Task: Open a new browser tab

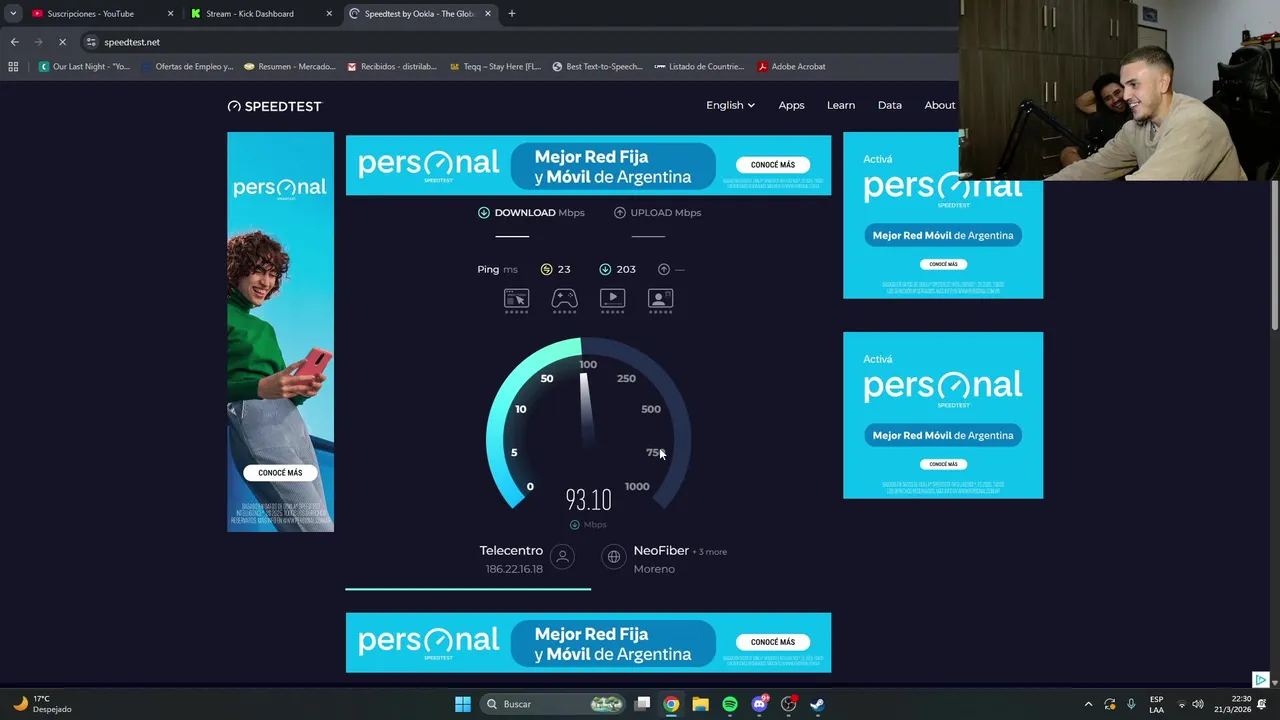Action: [x=511, y=14]
